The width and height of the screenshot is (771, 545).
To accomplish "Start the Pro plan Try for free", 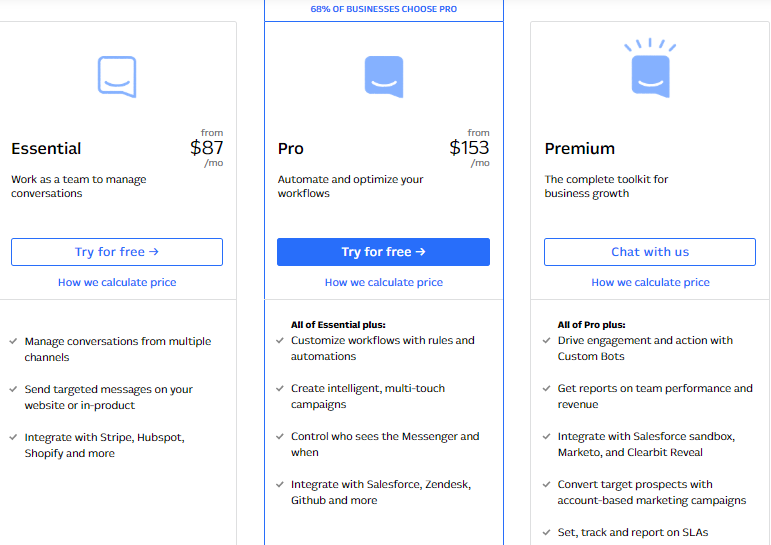I will tap(384, 252).
